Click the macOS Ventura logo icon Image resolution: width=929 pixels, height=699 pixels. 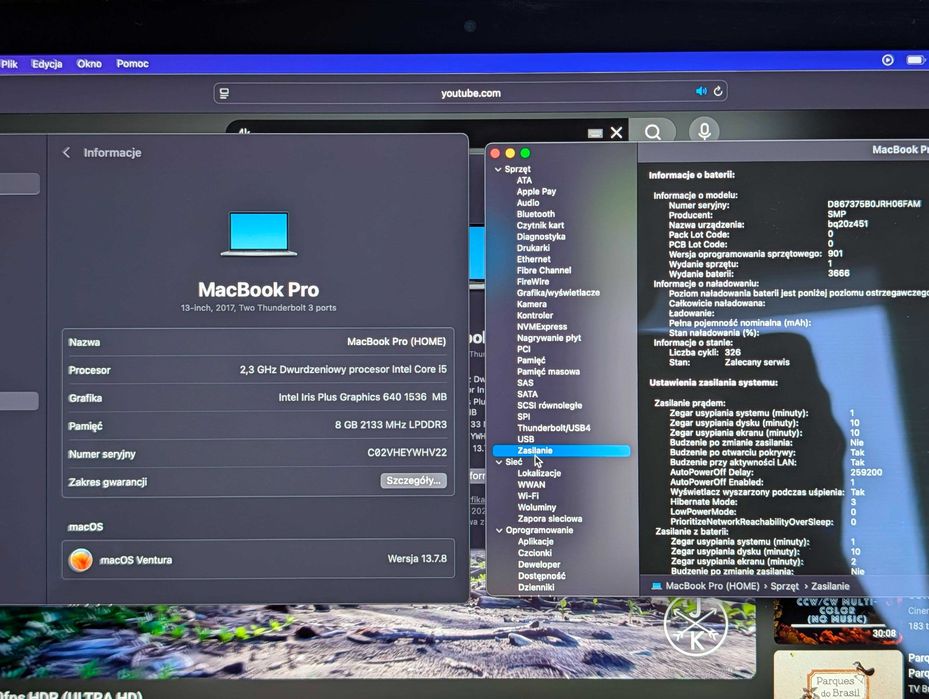81,560
